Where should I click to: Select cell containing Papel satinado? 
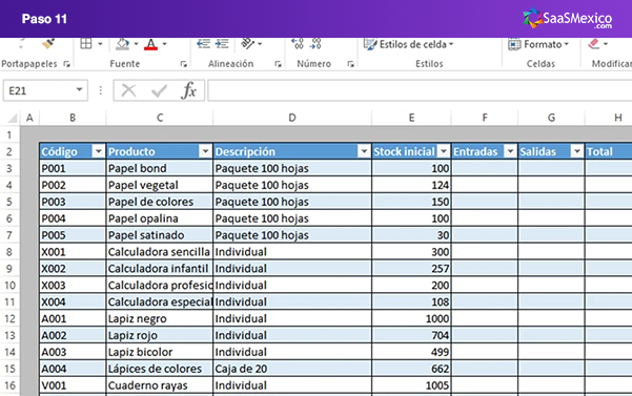coord(160,235)
